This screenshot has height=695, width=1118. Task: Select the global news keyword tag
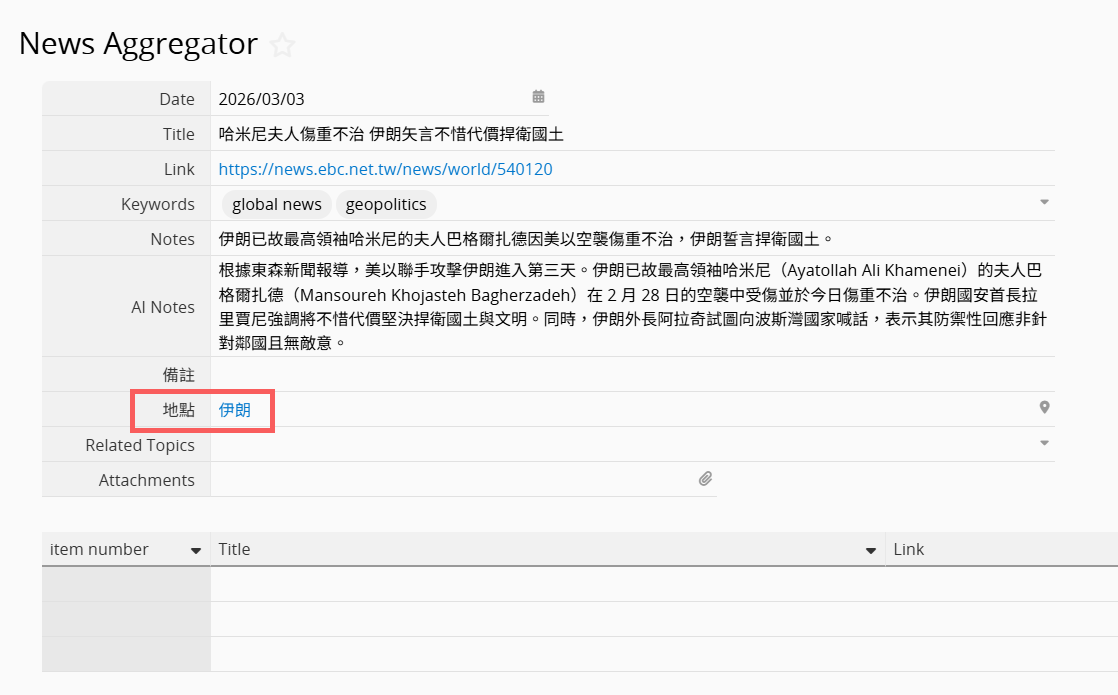[277, 204]
